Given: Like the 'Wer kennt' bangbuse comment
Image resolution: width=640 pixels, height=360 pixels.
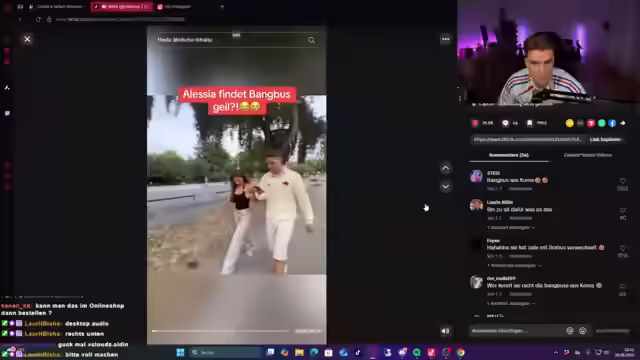Looking at the screenshot, I should [x=622, y=286].
